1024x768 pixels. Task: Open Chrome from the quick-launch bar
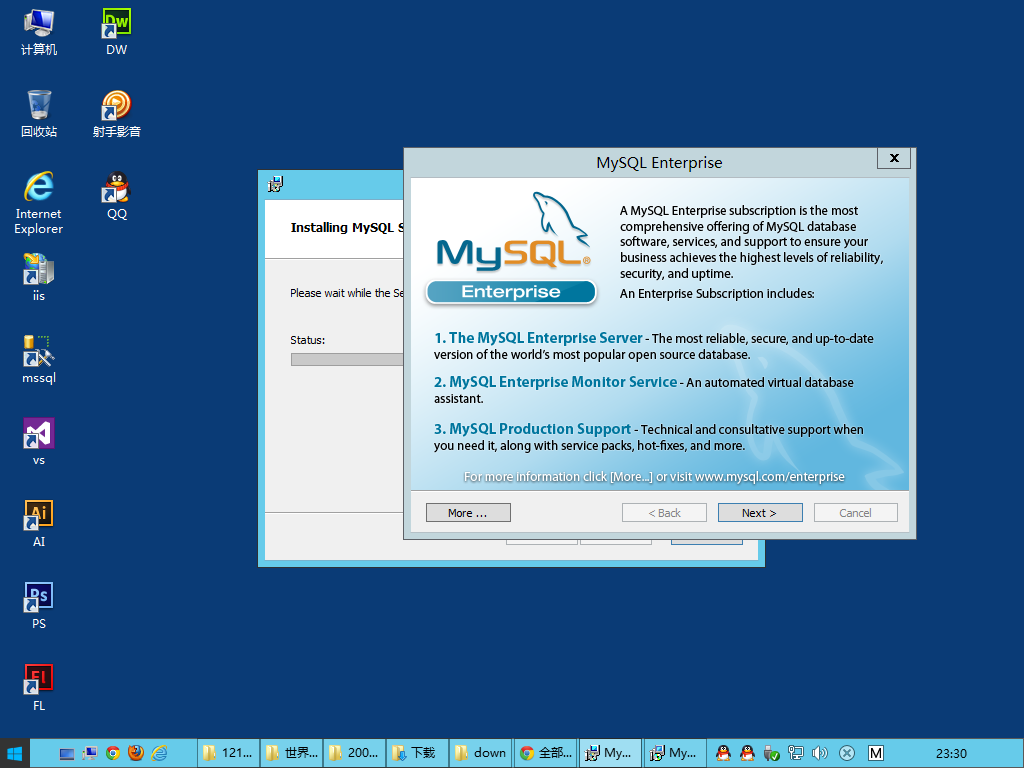(x=113, y=754)
